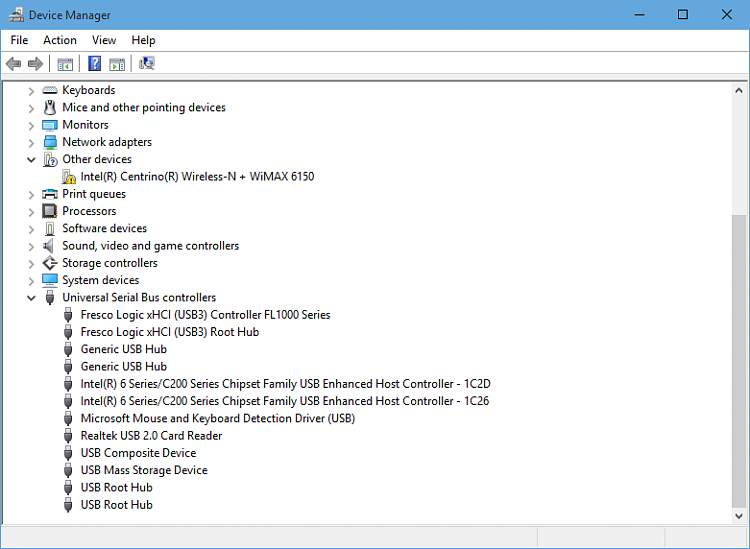Expand the Software devices category
The image size is (750, 549).
click(x=31, y=230)
